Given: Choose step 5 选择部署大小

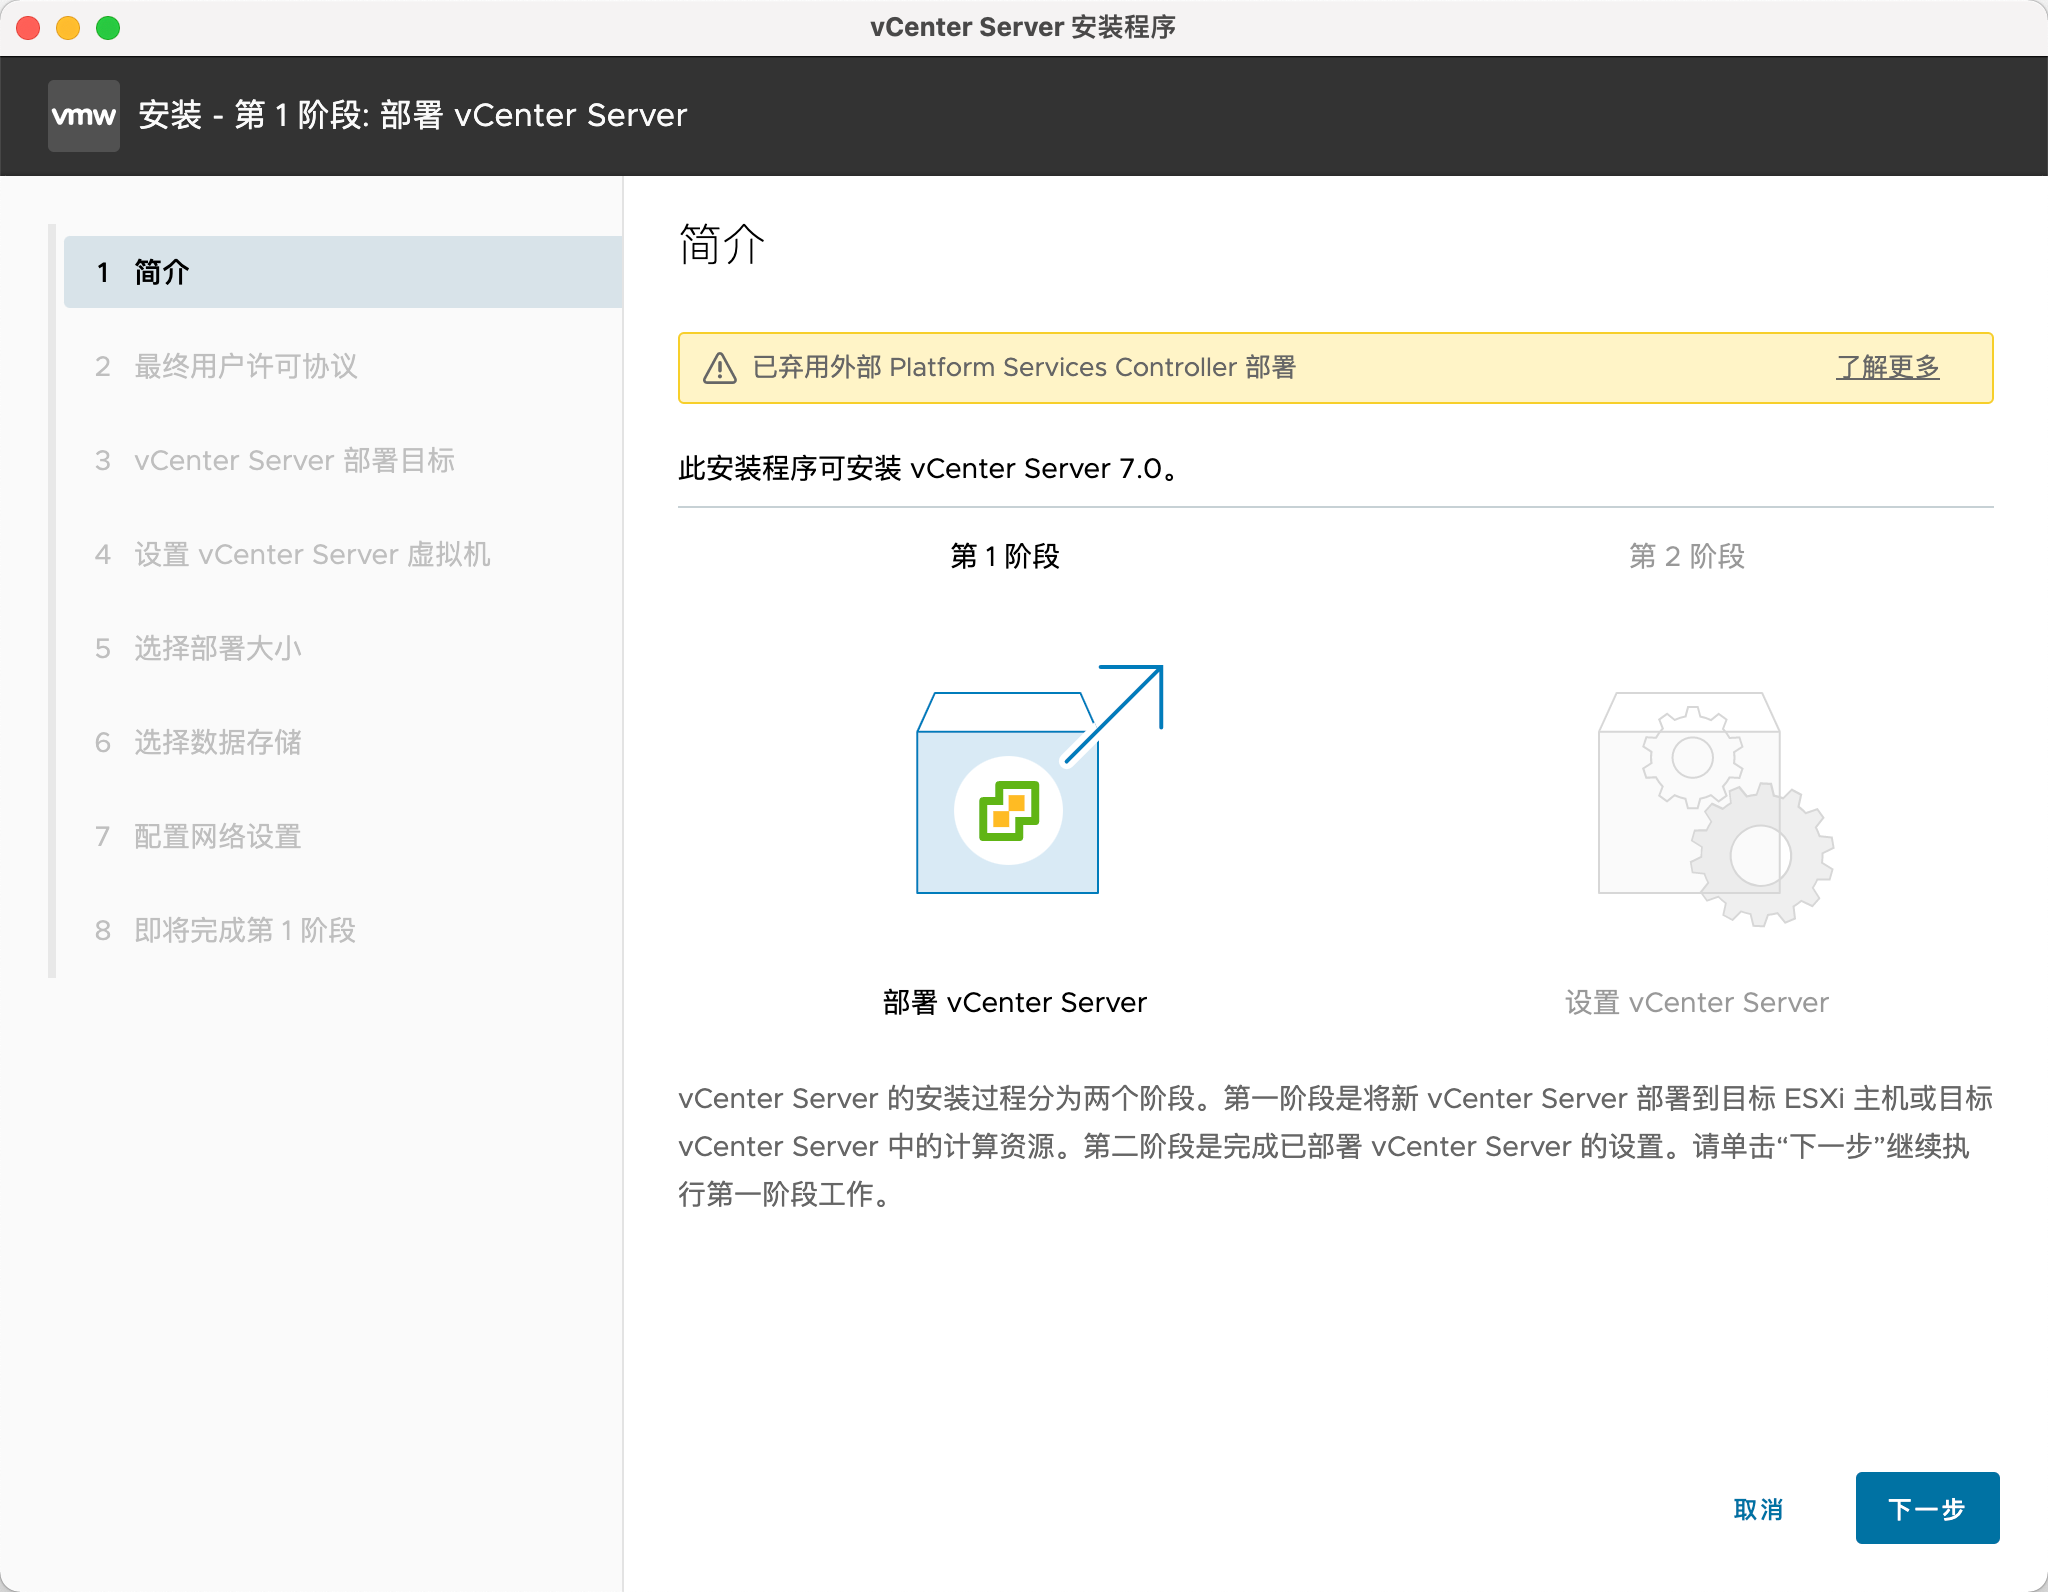Looking at the screenshot, I should tap(217, 648).
